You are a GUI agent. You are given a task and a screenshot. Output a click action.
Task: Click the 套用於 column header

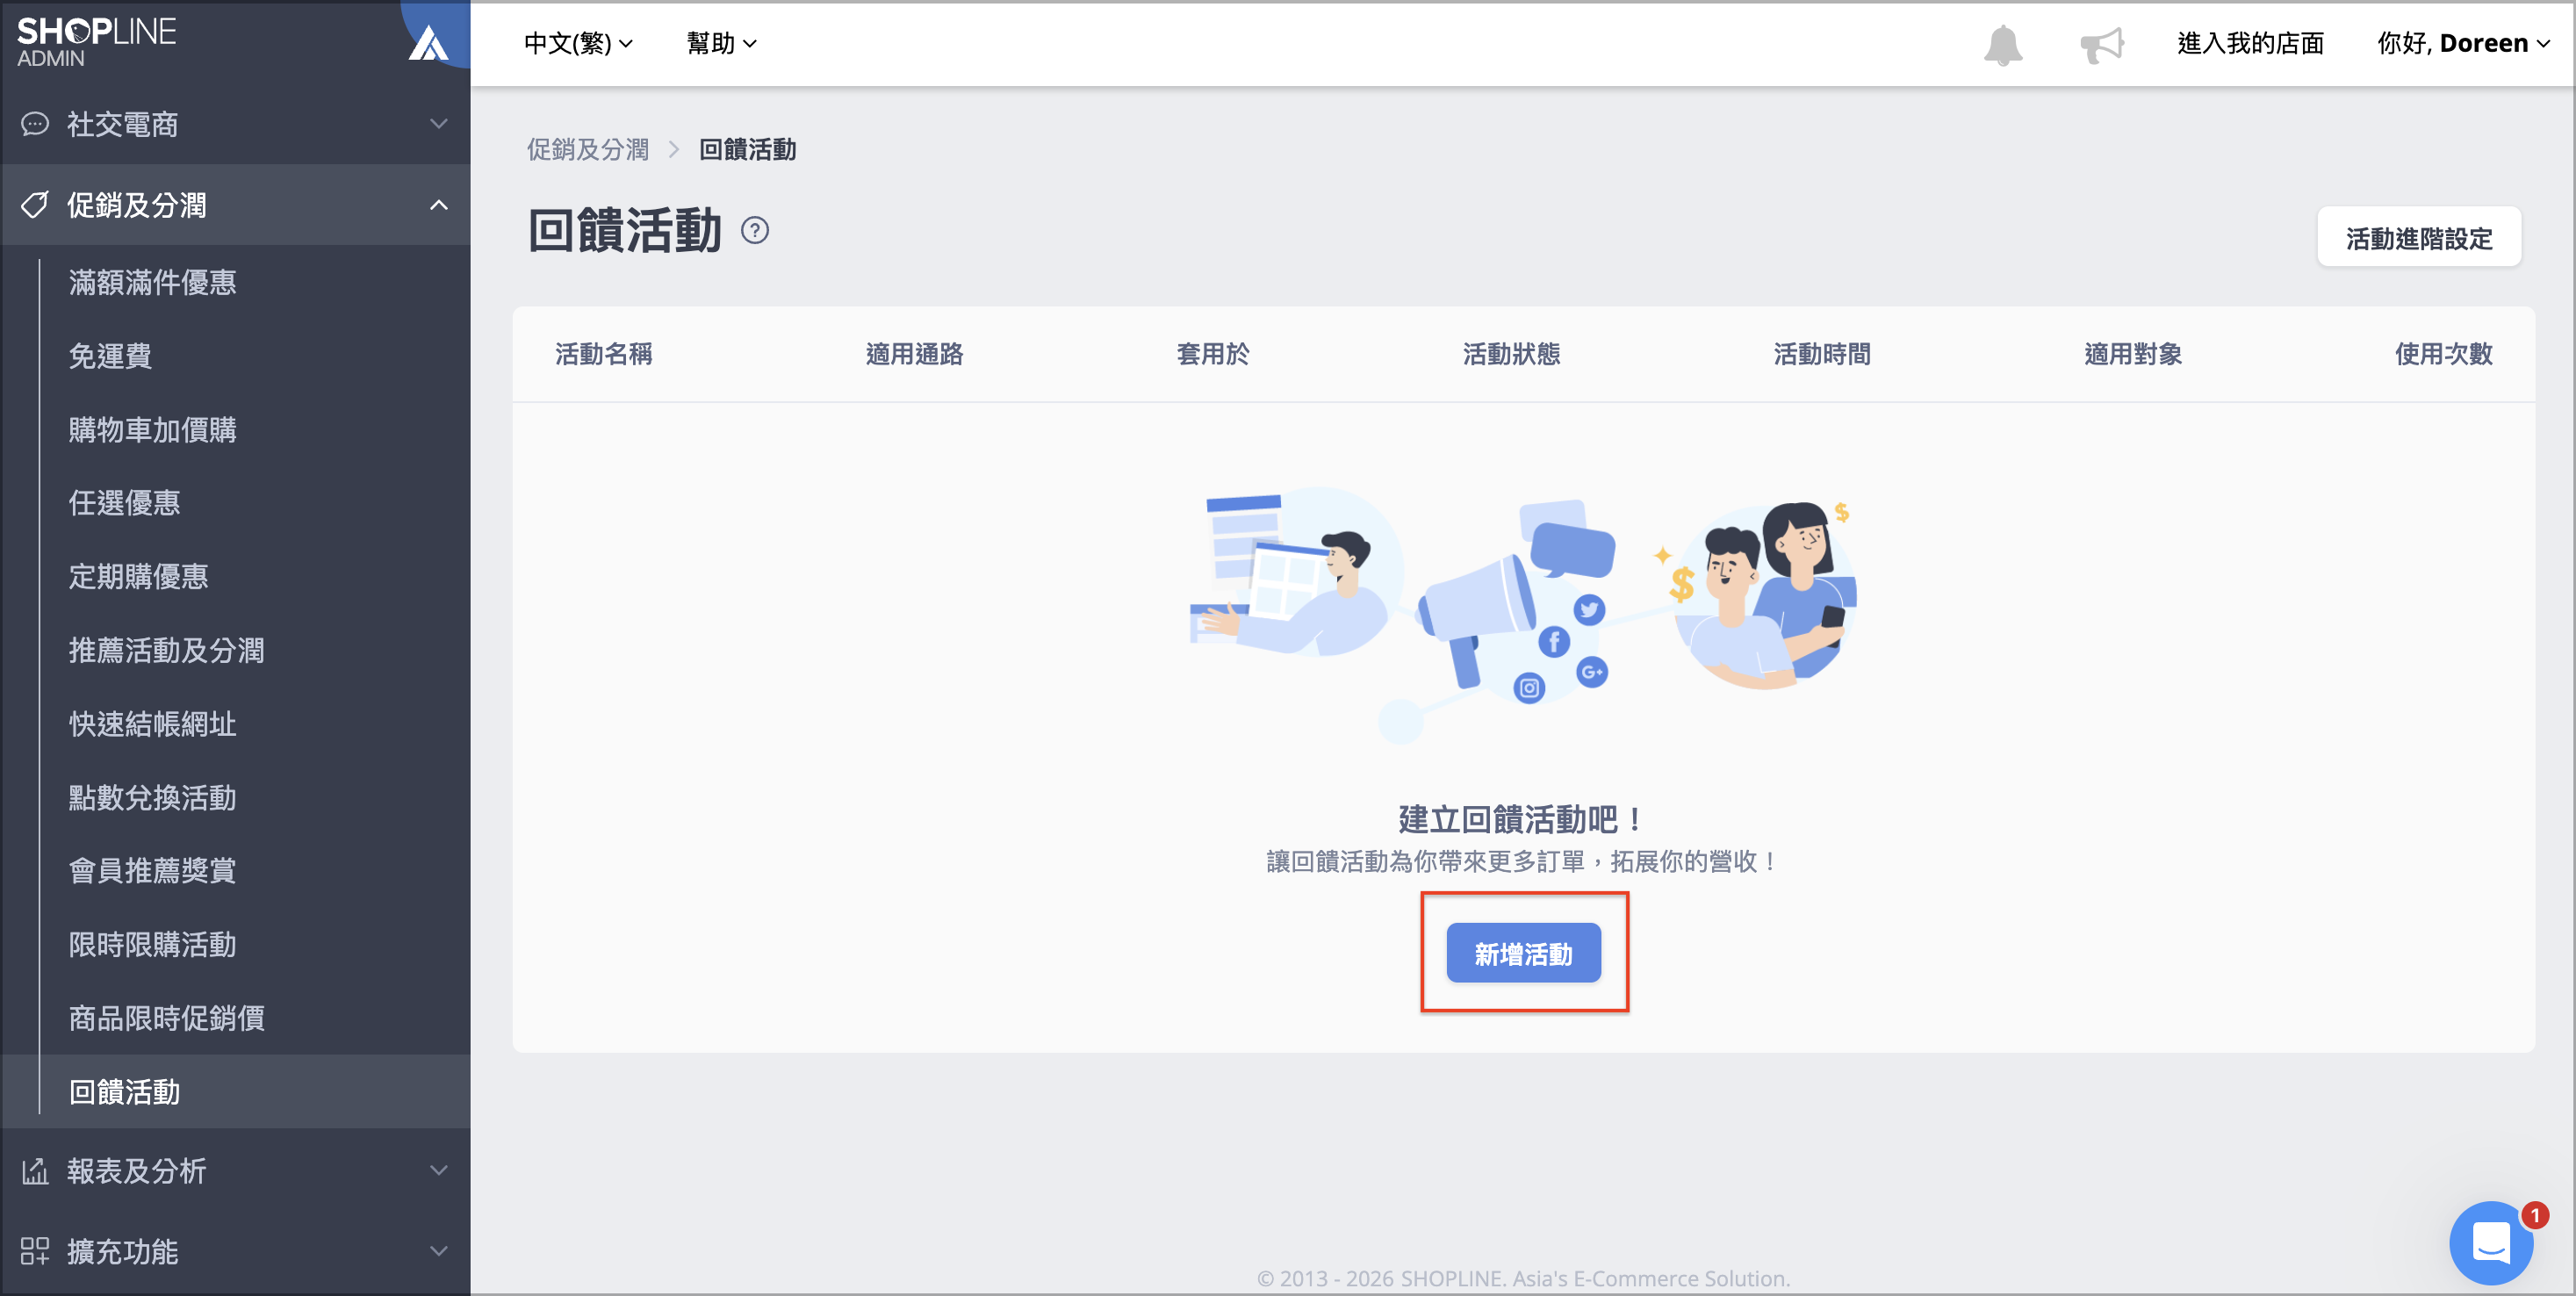click(x=1212, y=354)
